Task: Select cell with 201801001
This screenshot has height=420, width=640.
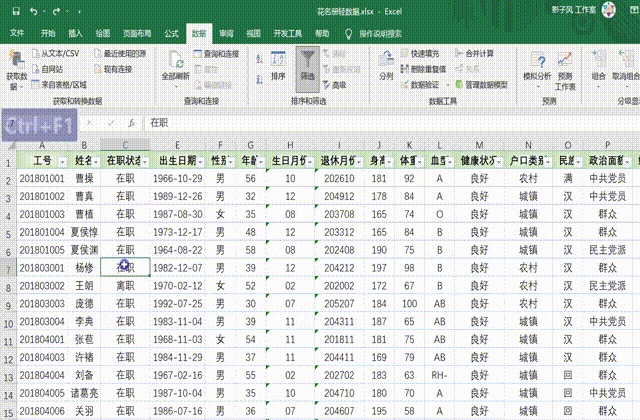Action: (42, 178)
